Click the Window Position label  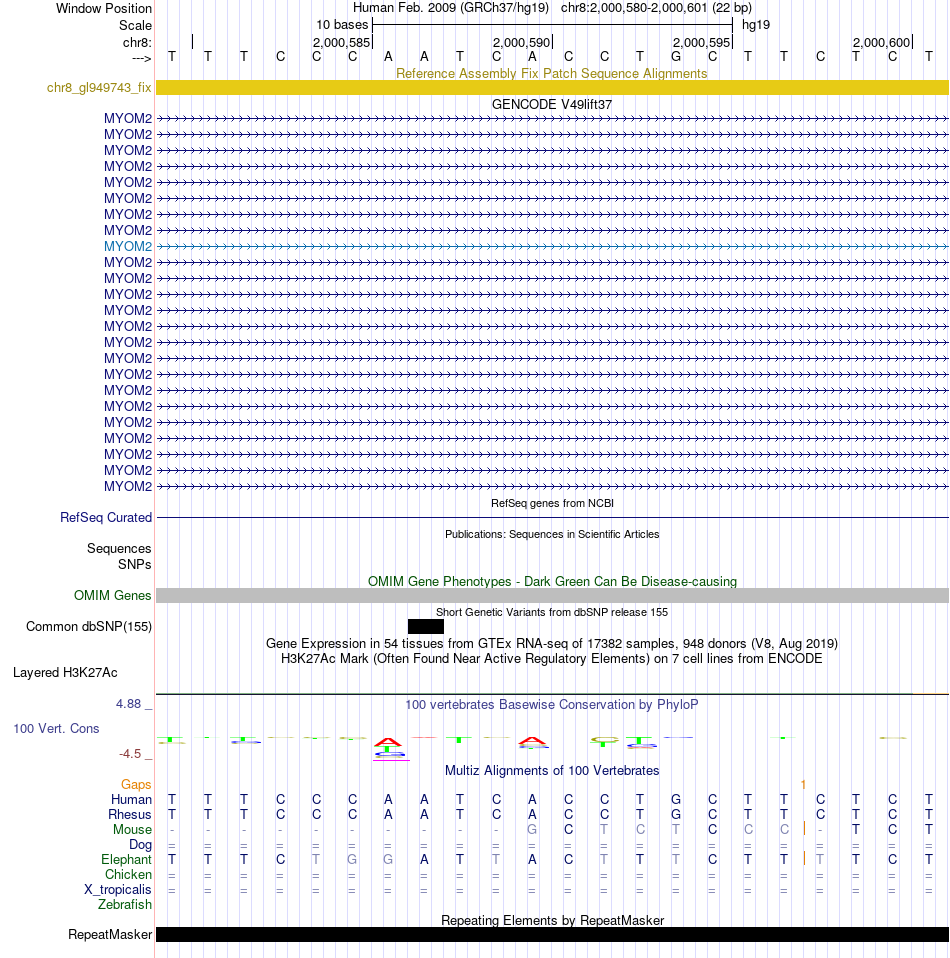click(x=103, y=9)
